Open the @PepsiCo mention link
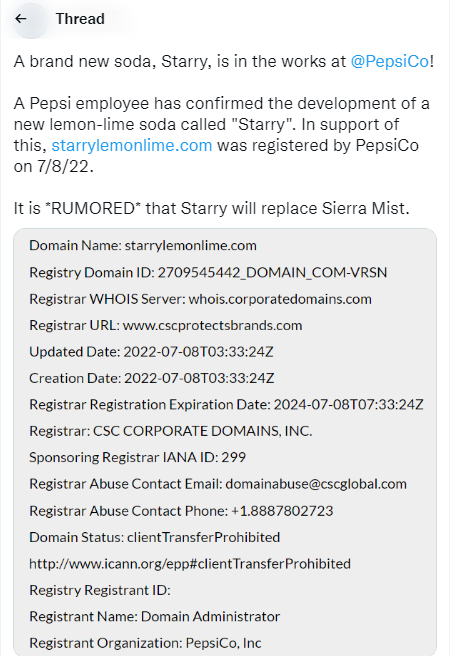451x656 pixels. [x=390, y=62]
